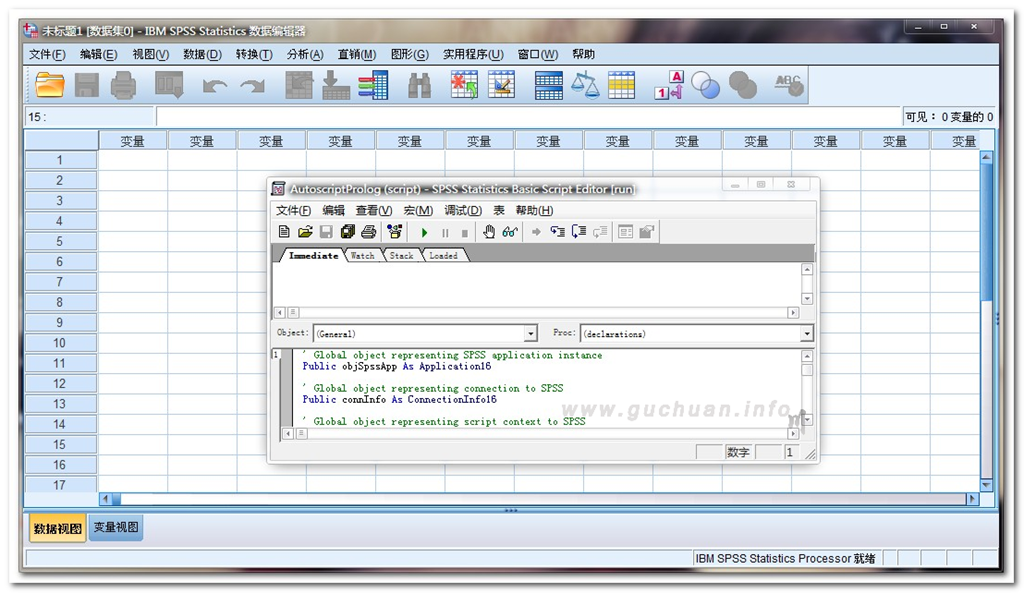This screenshot has height=593, width=1024.
Task: Click the hand breakpoint toggle icon
Action: [x=489, y=232]
